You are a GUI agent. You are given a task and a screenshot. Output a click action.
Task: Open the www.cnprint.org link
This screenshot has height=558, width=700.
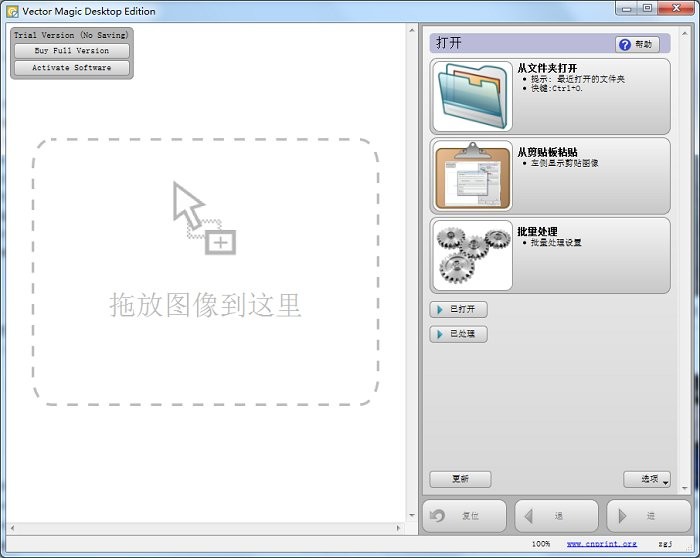602,544
